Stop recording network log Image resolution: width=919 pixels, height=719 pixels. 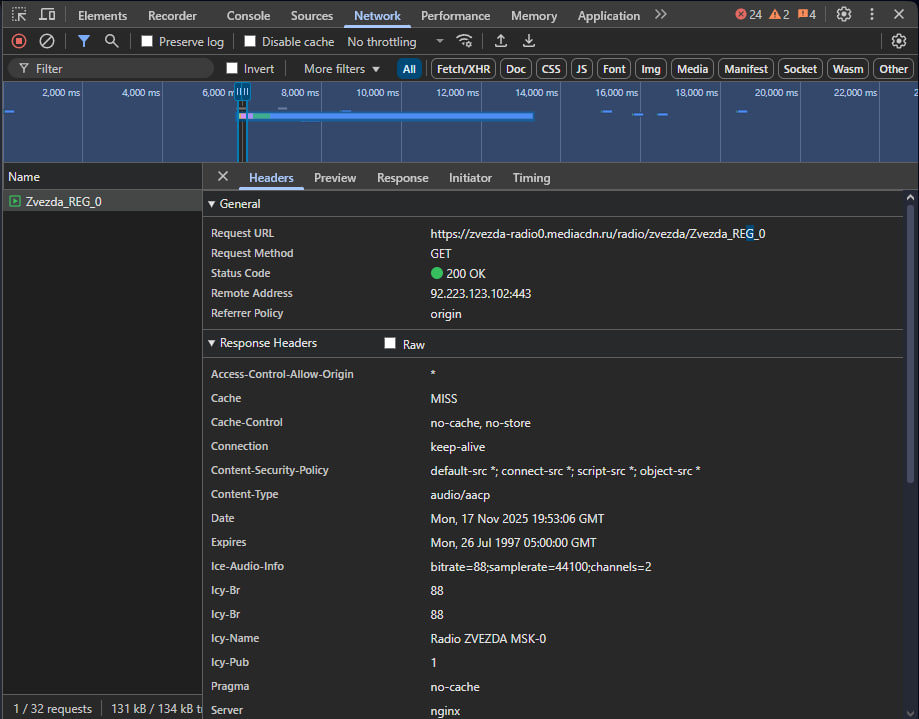(x=19, y=41)
